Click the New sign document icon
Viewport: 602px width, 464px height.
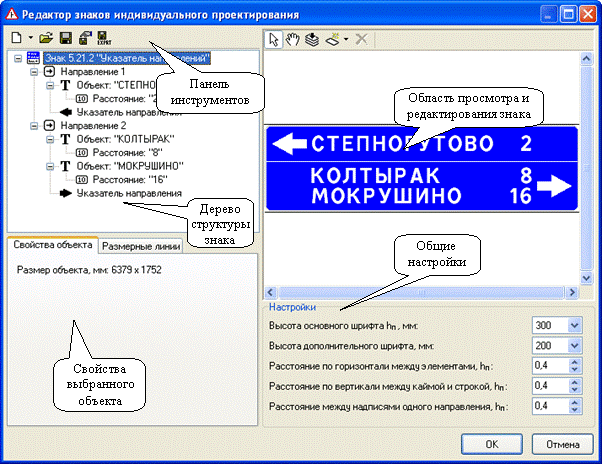point(17,38)
